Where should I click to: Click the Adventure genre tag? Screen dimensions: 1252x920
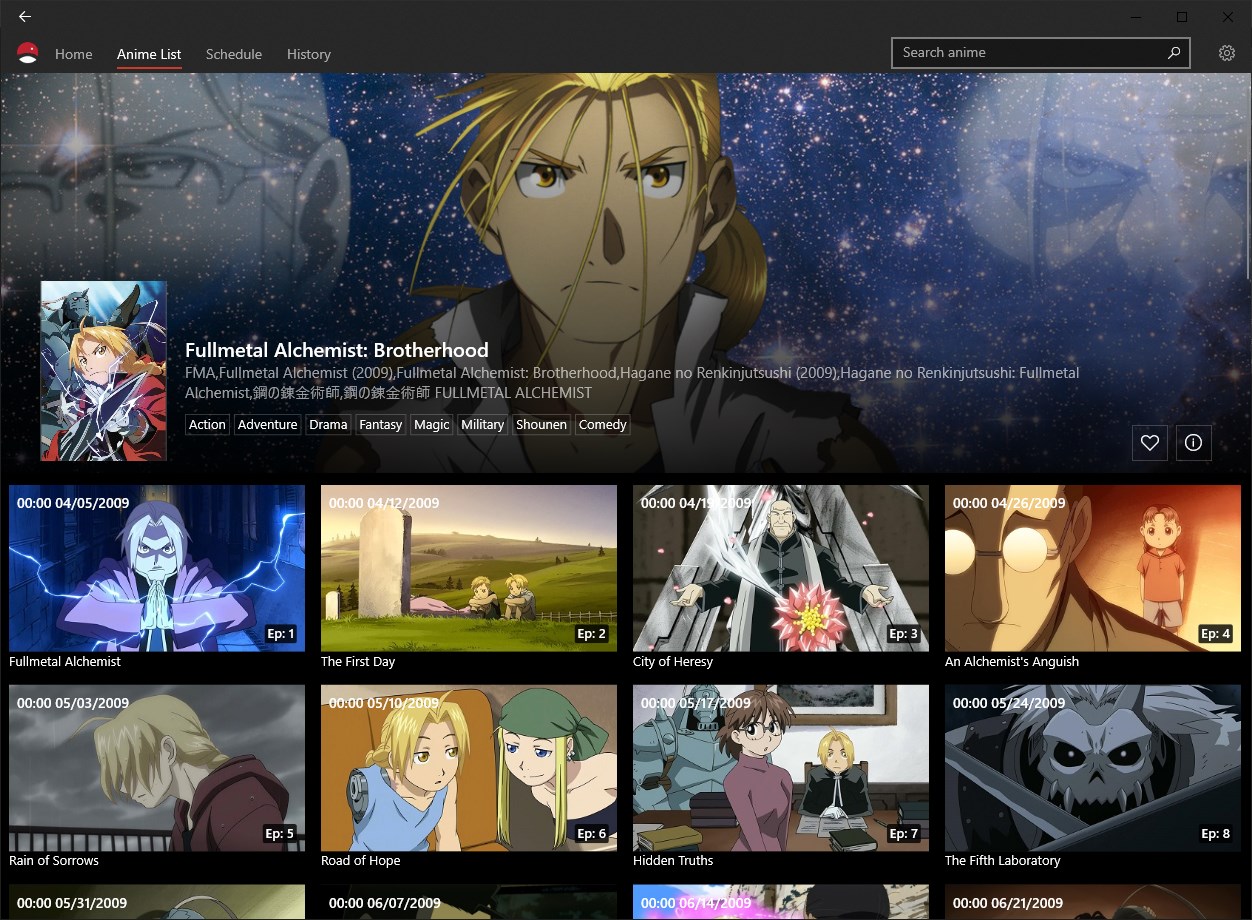pyautogui.click(x=267, y=425)
